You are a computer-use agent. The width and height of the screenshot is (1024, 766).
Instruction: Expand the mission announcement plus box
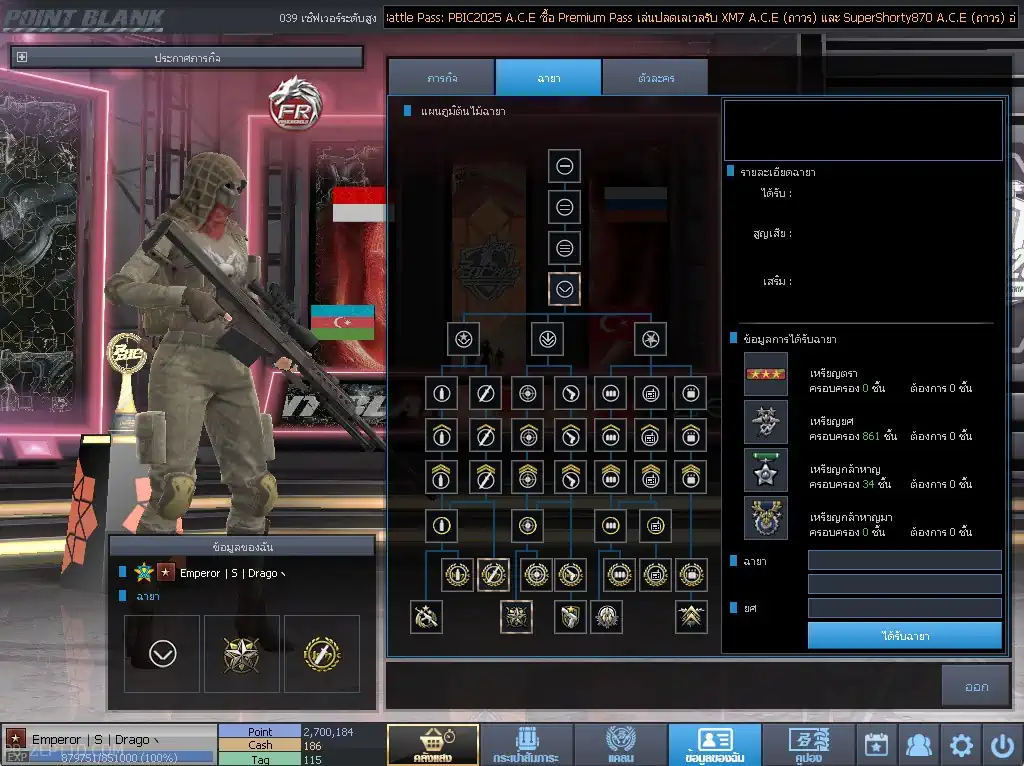click(22, 57)
